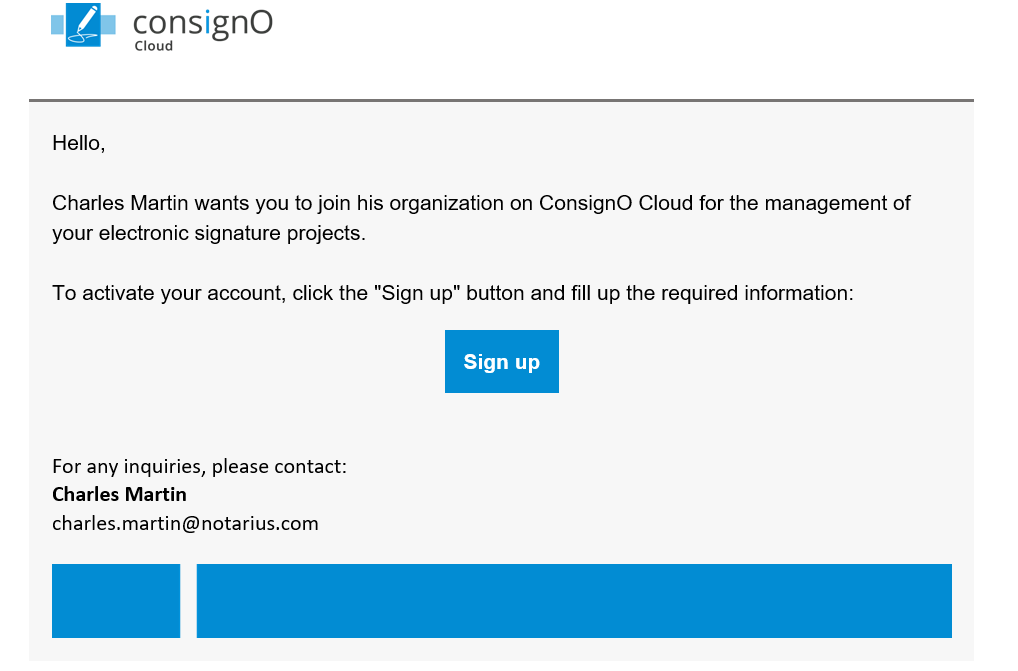Click the wide blue footer banner
The height and width of the screenshot is (671, 1018).
point(574,600)
